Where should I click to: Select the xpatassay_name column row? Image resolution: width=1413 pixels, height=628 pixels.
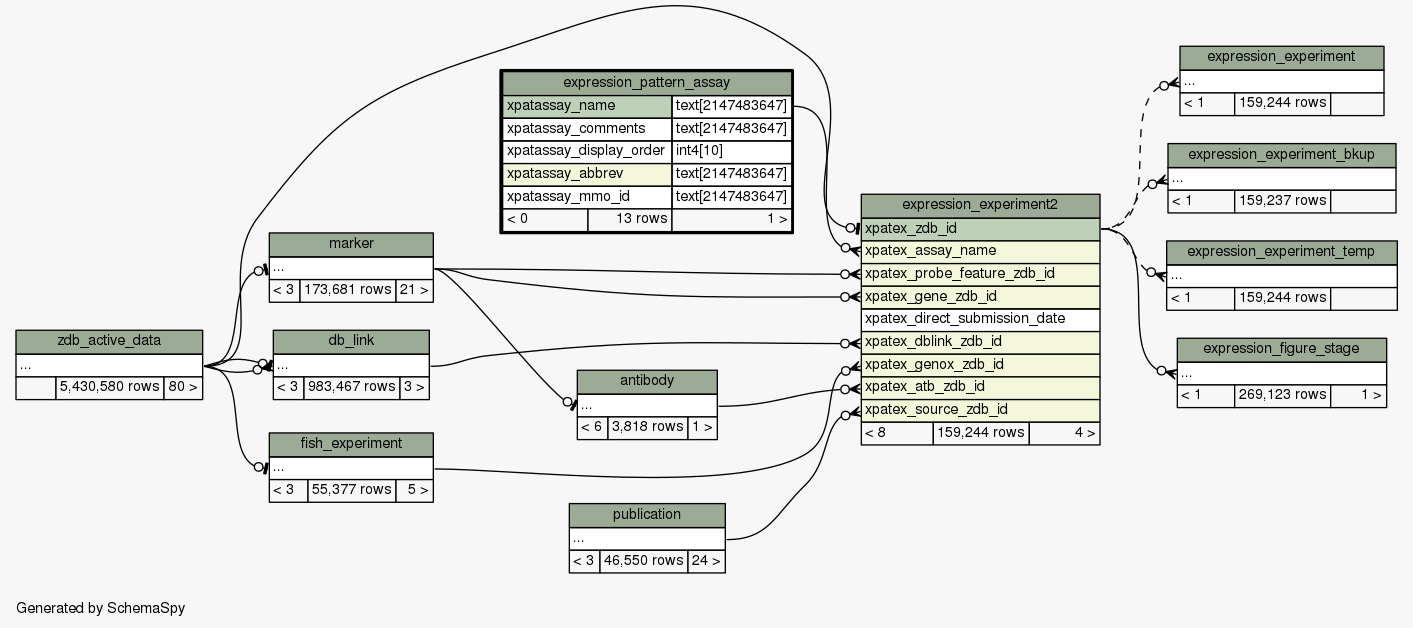[586, 106]
